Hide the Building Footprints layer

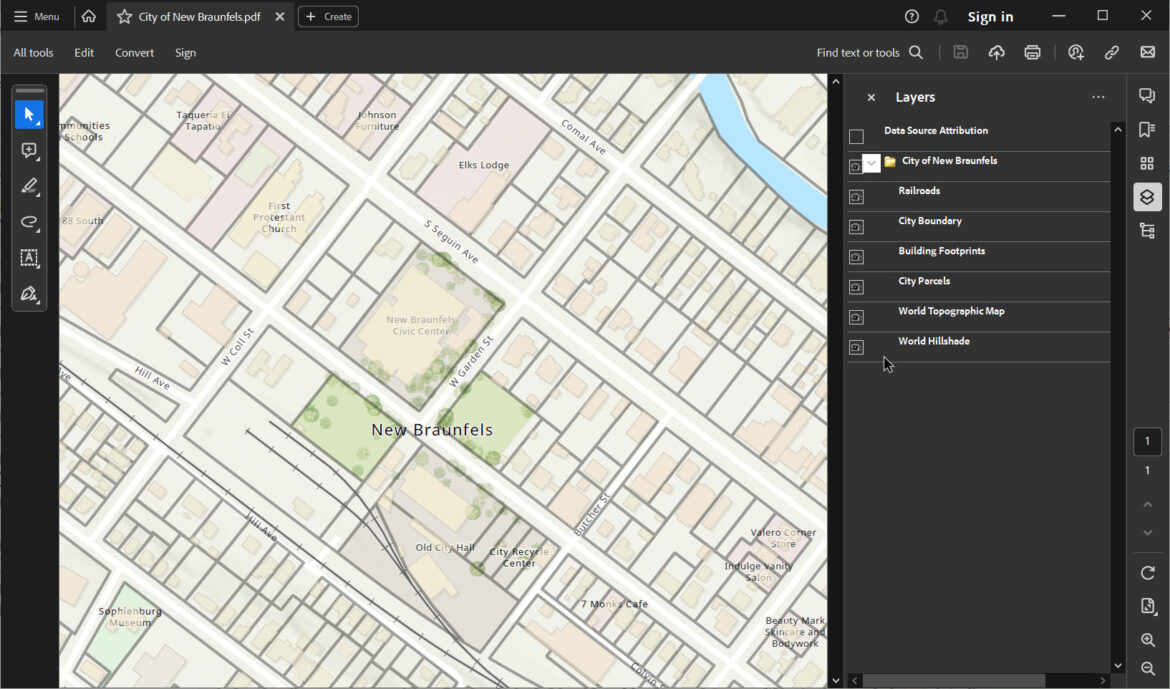pyautogui.click(x=856, y=257)
